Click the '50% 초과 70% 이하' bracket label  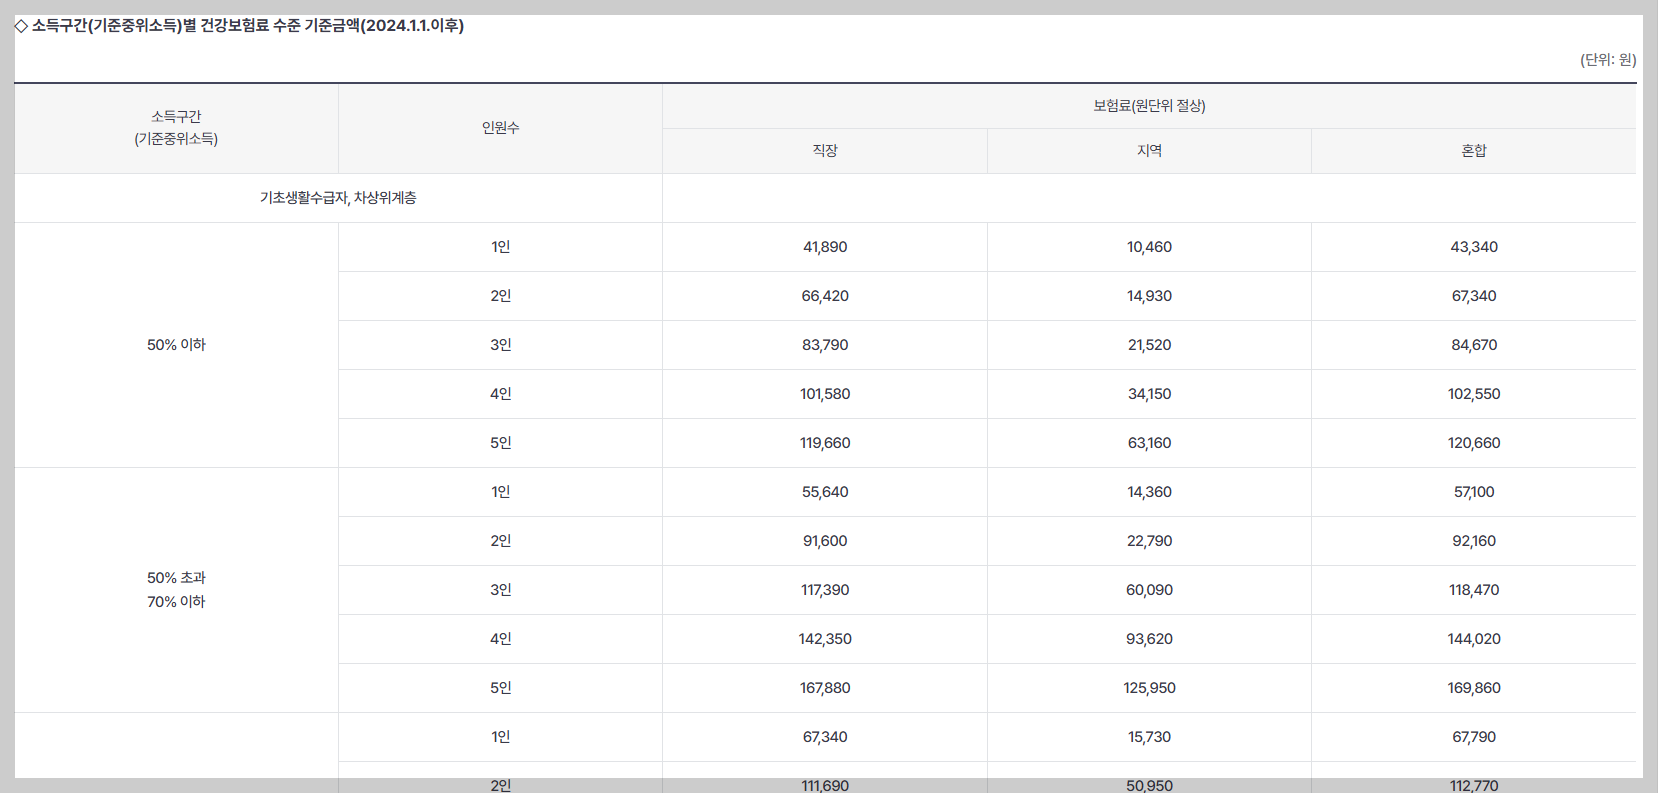coord(176,590)
